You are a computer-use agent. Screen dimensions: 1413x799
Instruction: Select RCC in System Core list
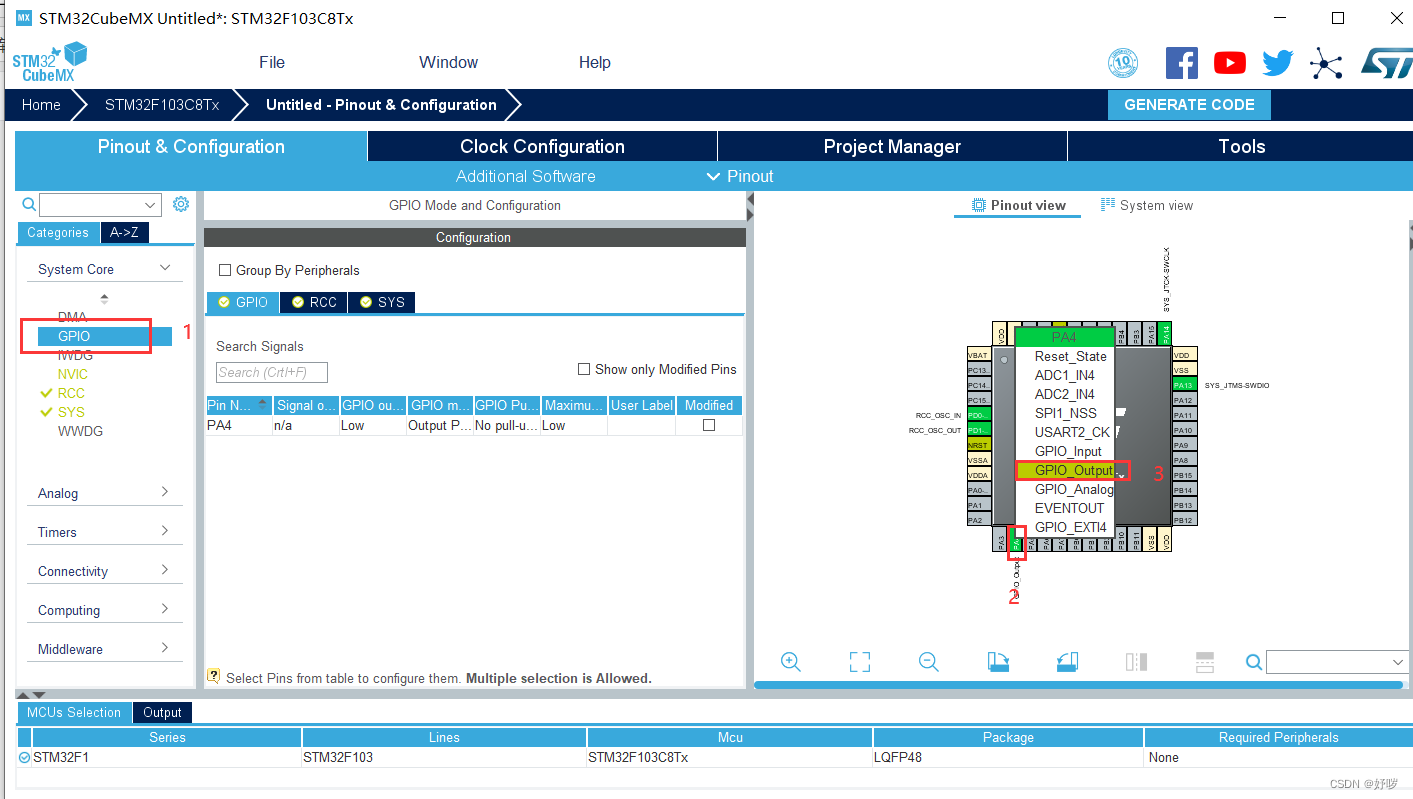pos(71,393)
